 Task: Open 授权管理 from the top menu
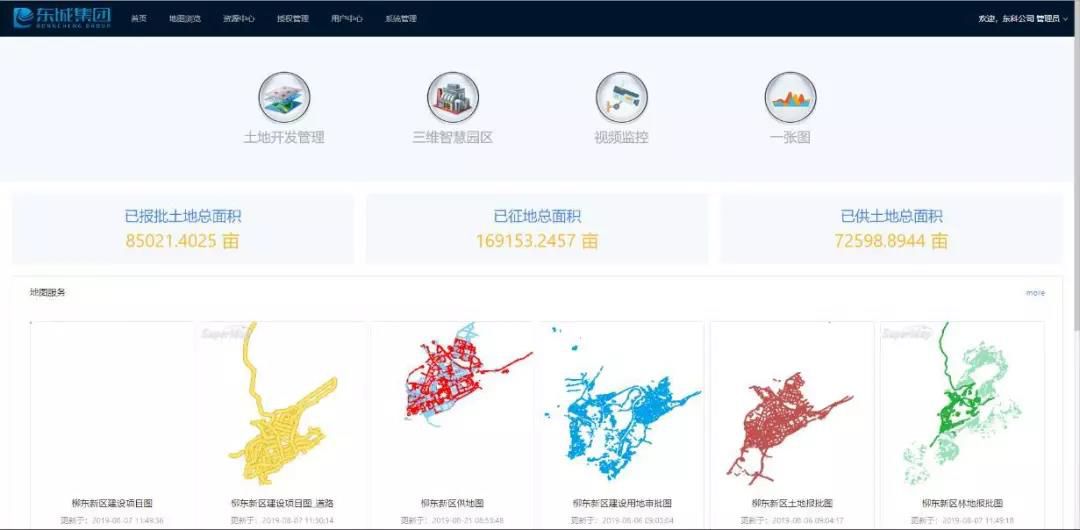(293, 19)
